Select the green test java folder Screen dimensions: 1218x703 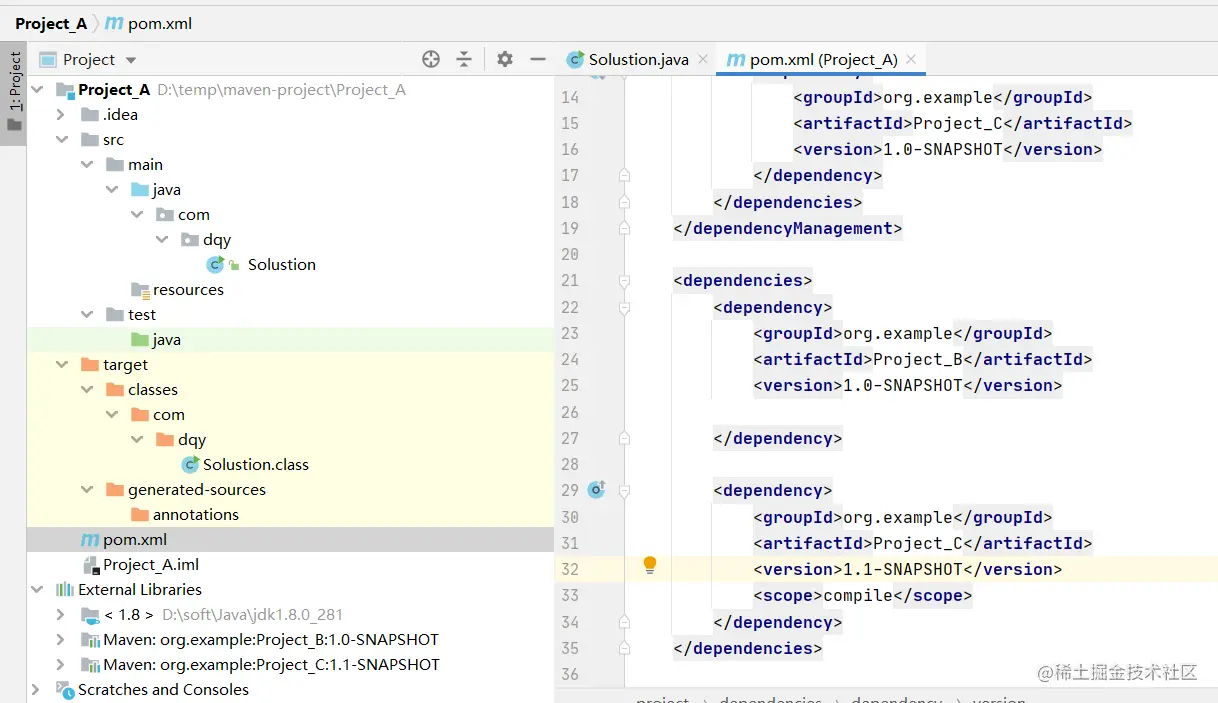pos(155,339)
